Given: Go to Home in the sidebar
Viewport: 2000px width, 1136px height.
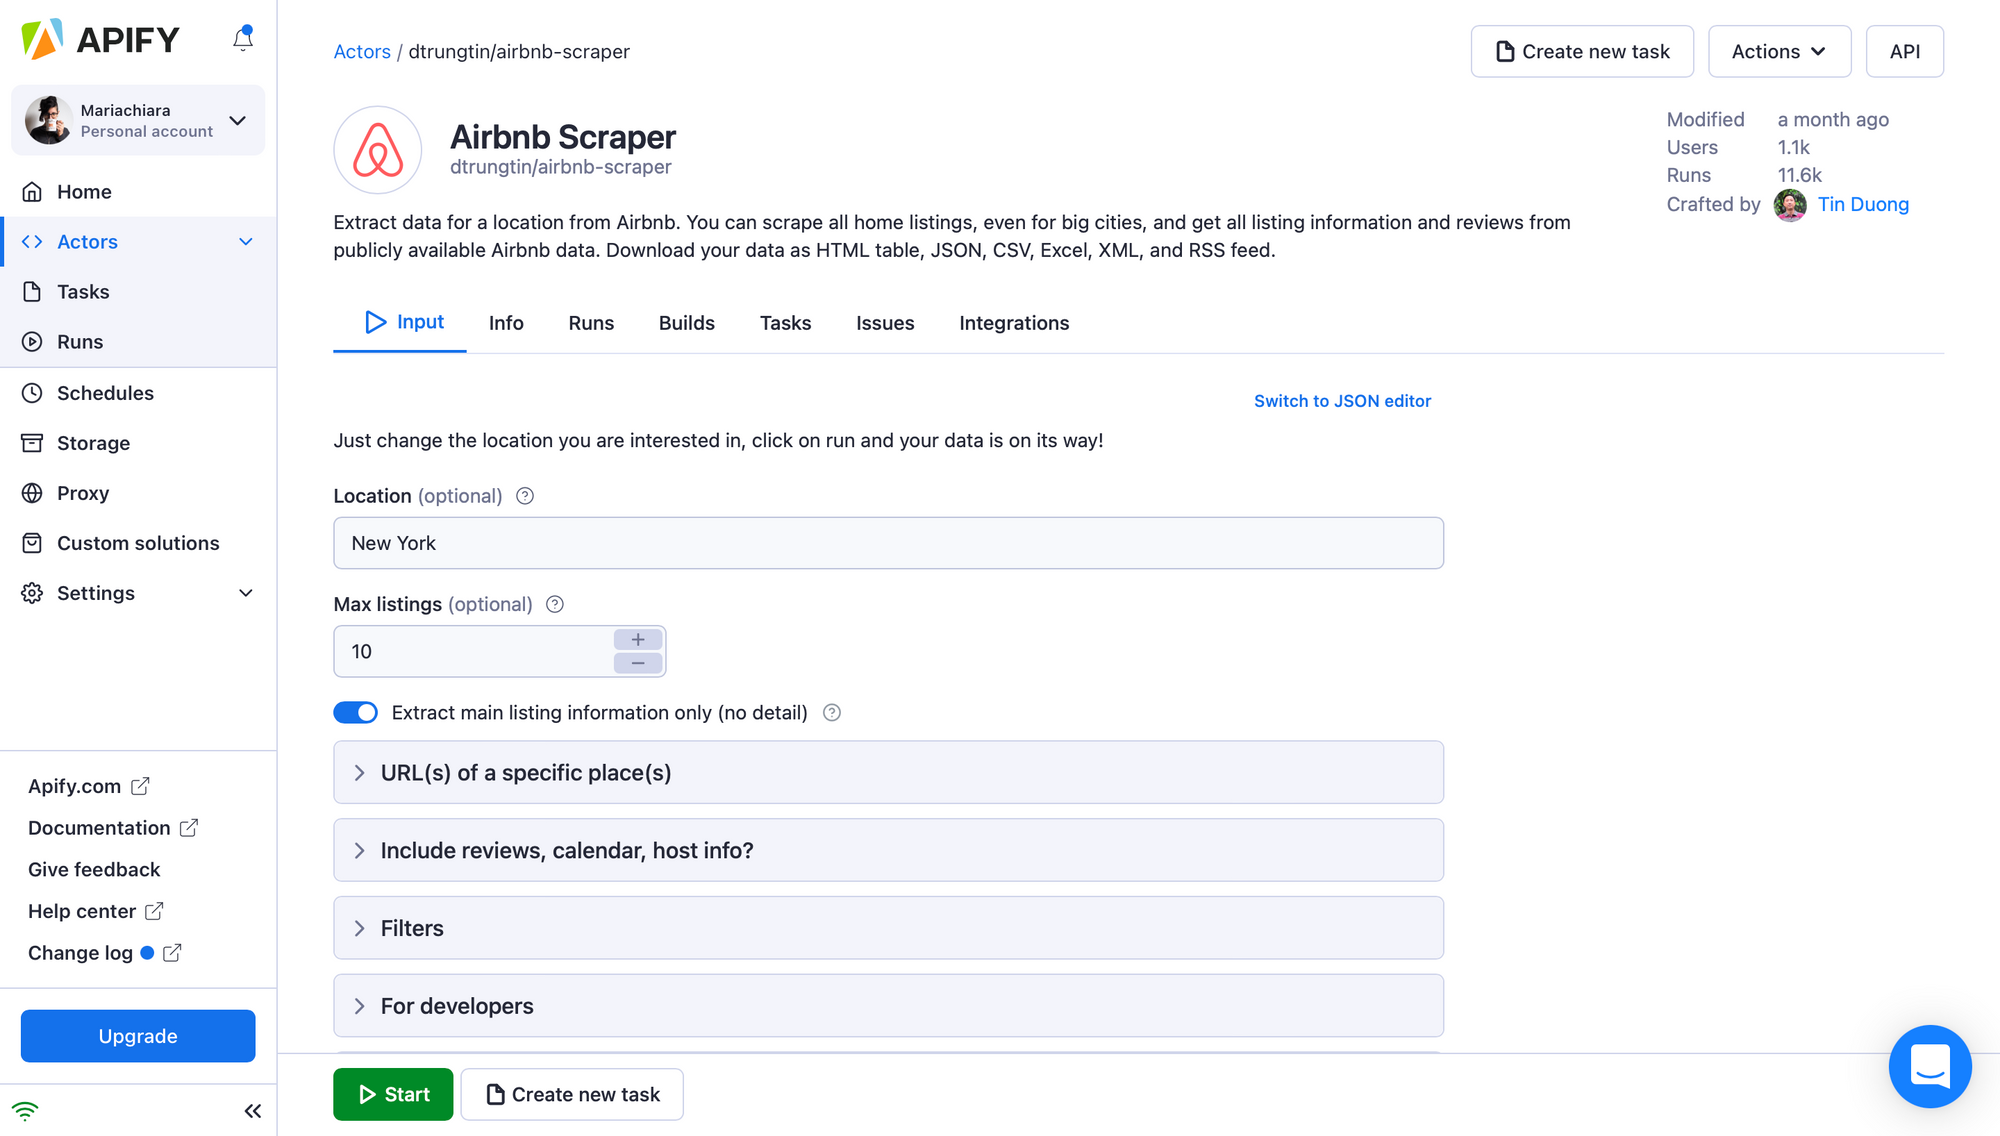Looking at the screenshot, I should [x=138, y=191].
